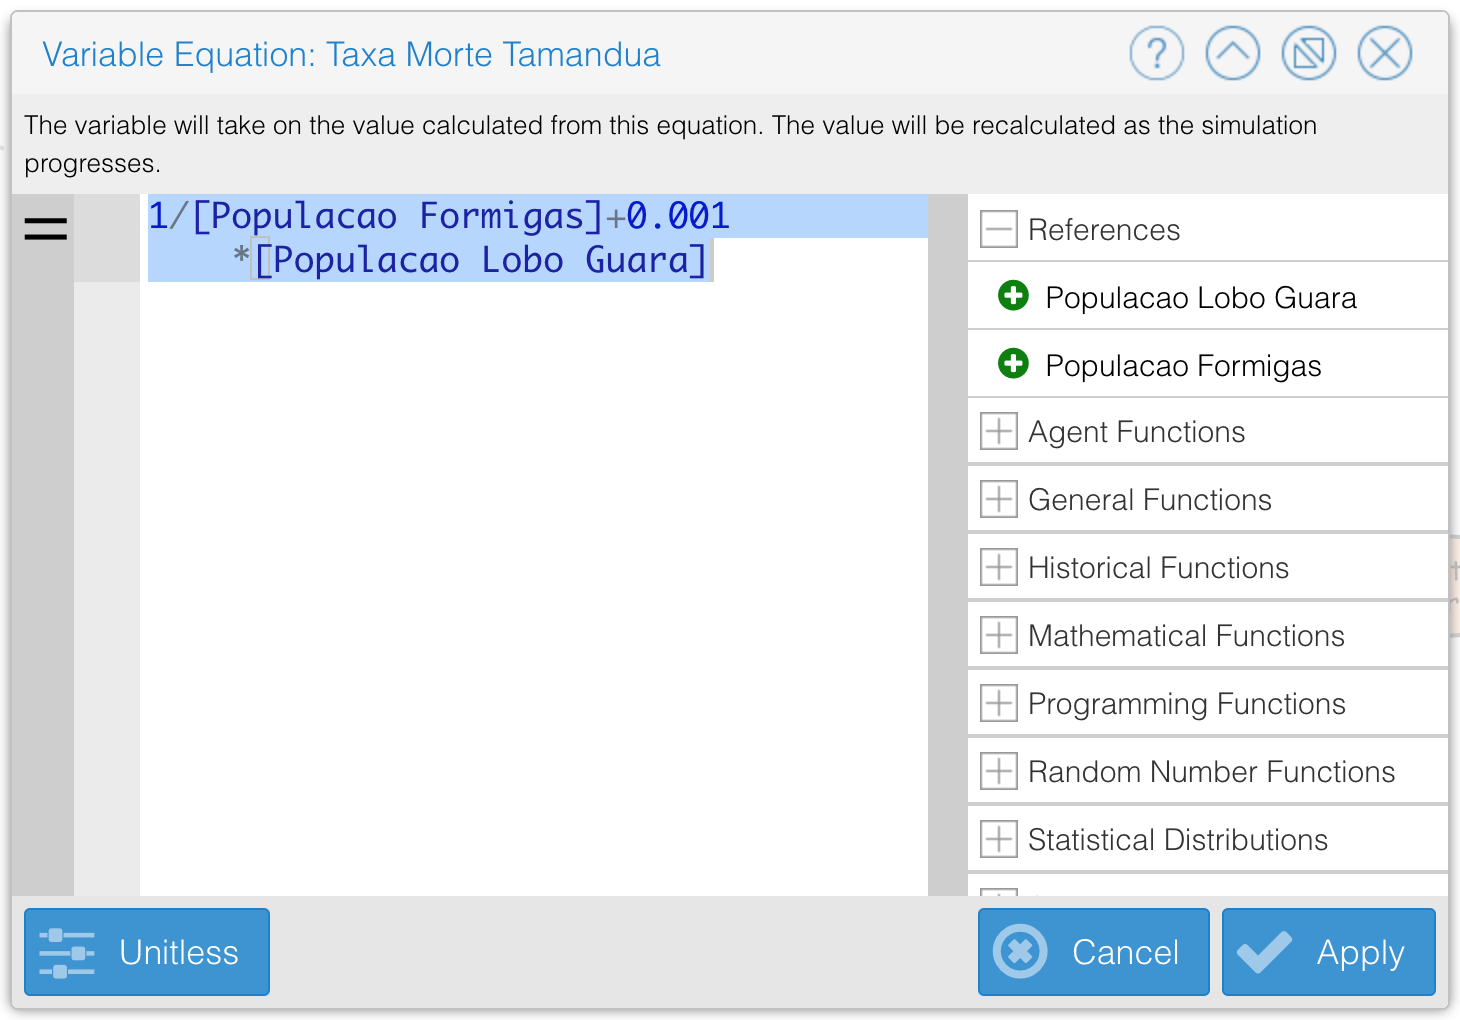
Task: Click the equals sign icon beside editor
Action: (46, 229)
